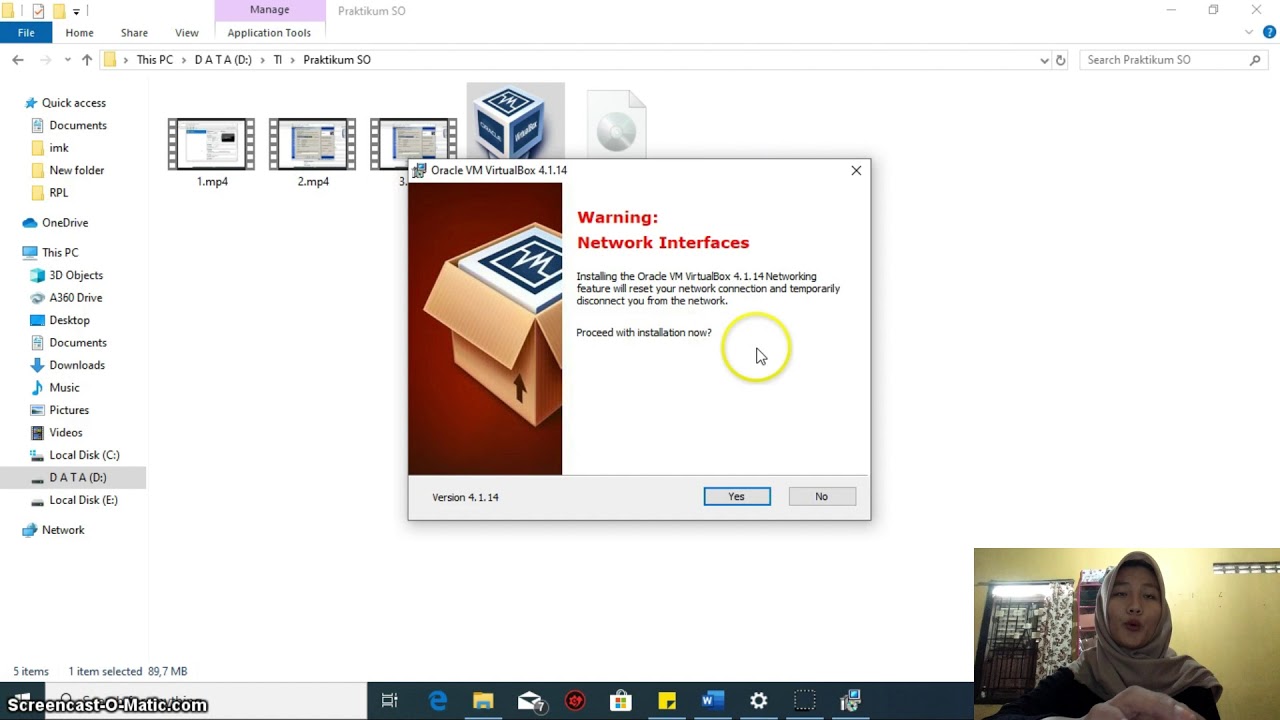Viewport: 1280px width, 720px height.
Task: Select the 2.mp4 video thumbnail
Action: pyautogui.click(x=313, y=145)
